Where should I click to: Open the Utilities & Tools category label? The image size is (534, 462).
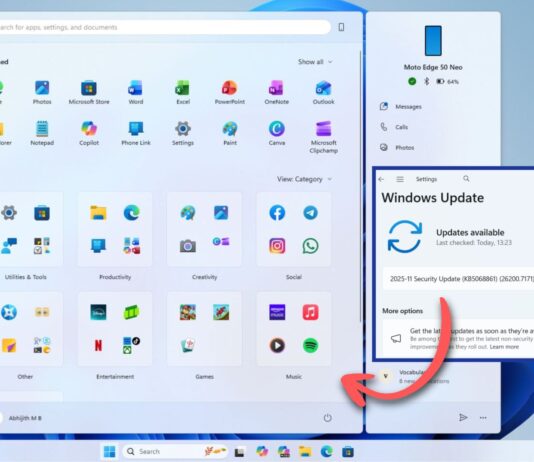click(26, 277)
